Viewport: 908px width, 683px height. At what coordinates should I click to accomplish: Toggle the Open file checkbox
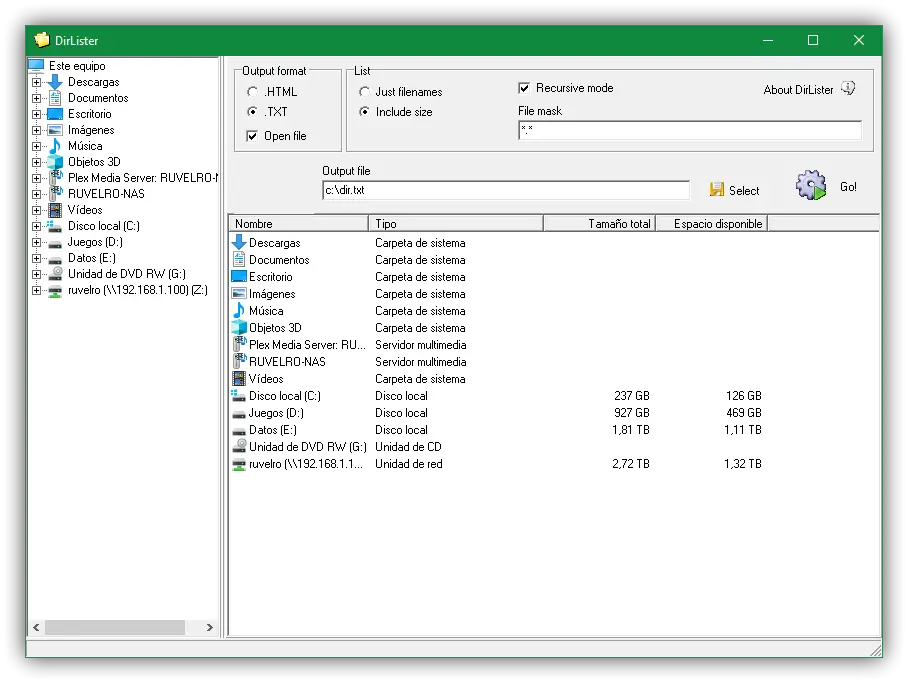pos(252,136)
